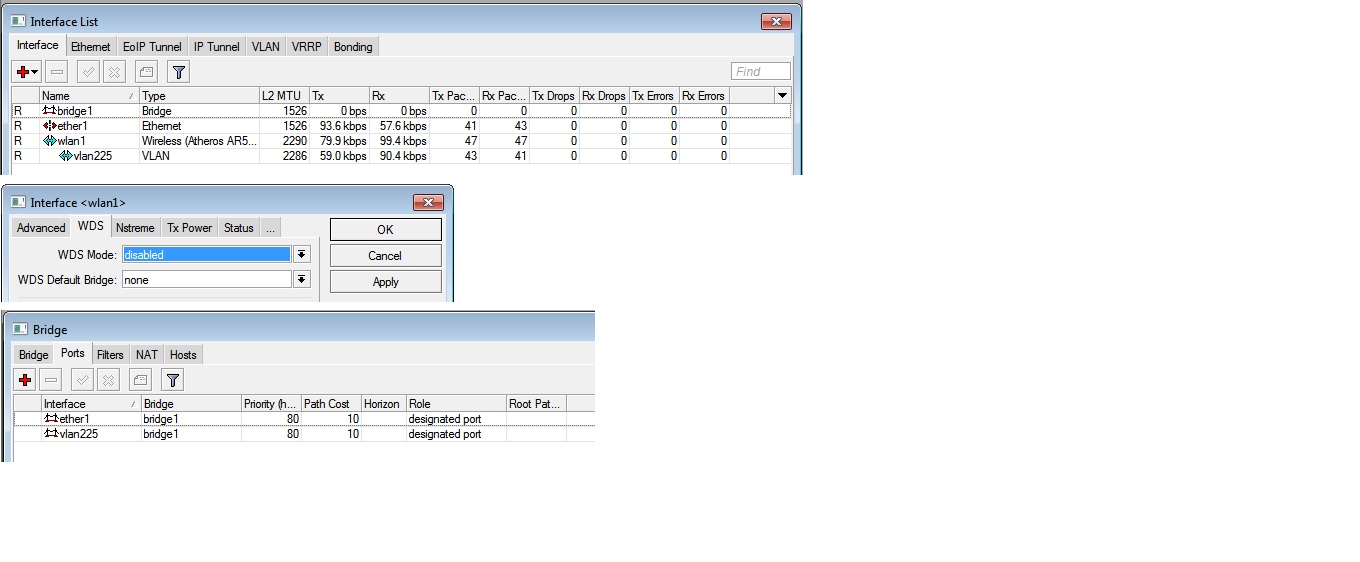Sort by the Name column header in Interface List
The width and height of the screenshot is (1360, 562).
pyautogui.click(x=89, y=96)
